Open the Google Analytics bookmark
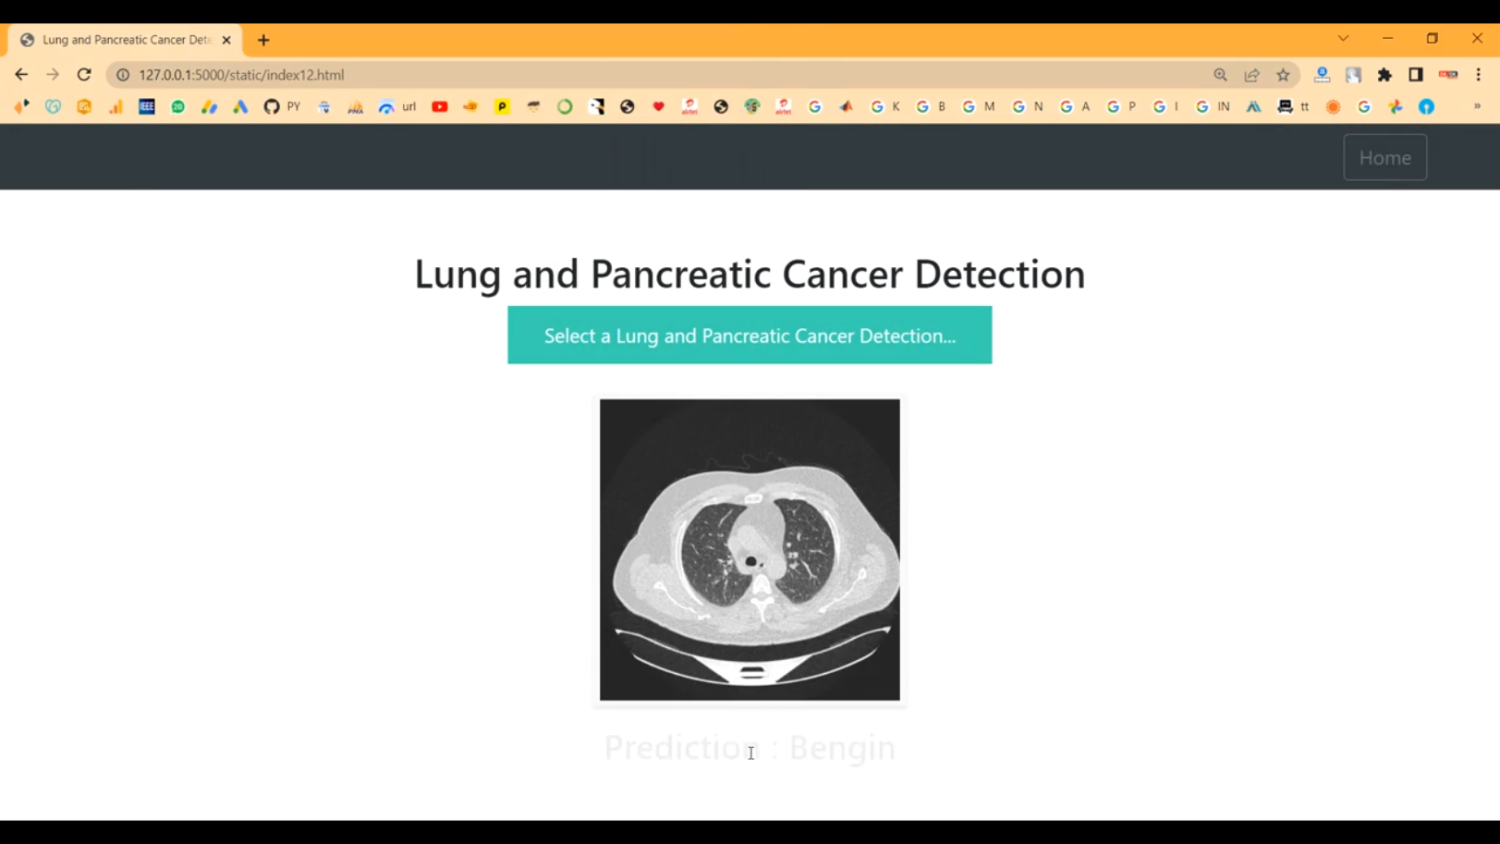Image resolution: width=1500 pixels, height=844 pixels. click(x=116, y=107)
